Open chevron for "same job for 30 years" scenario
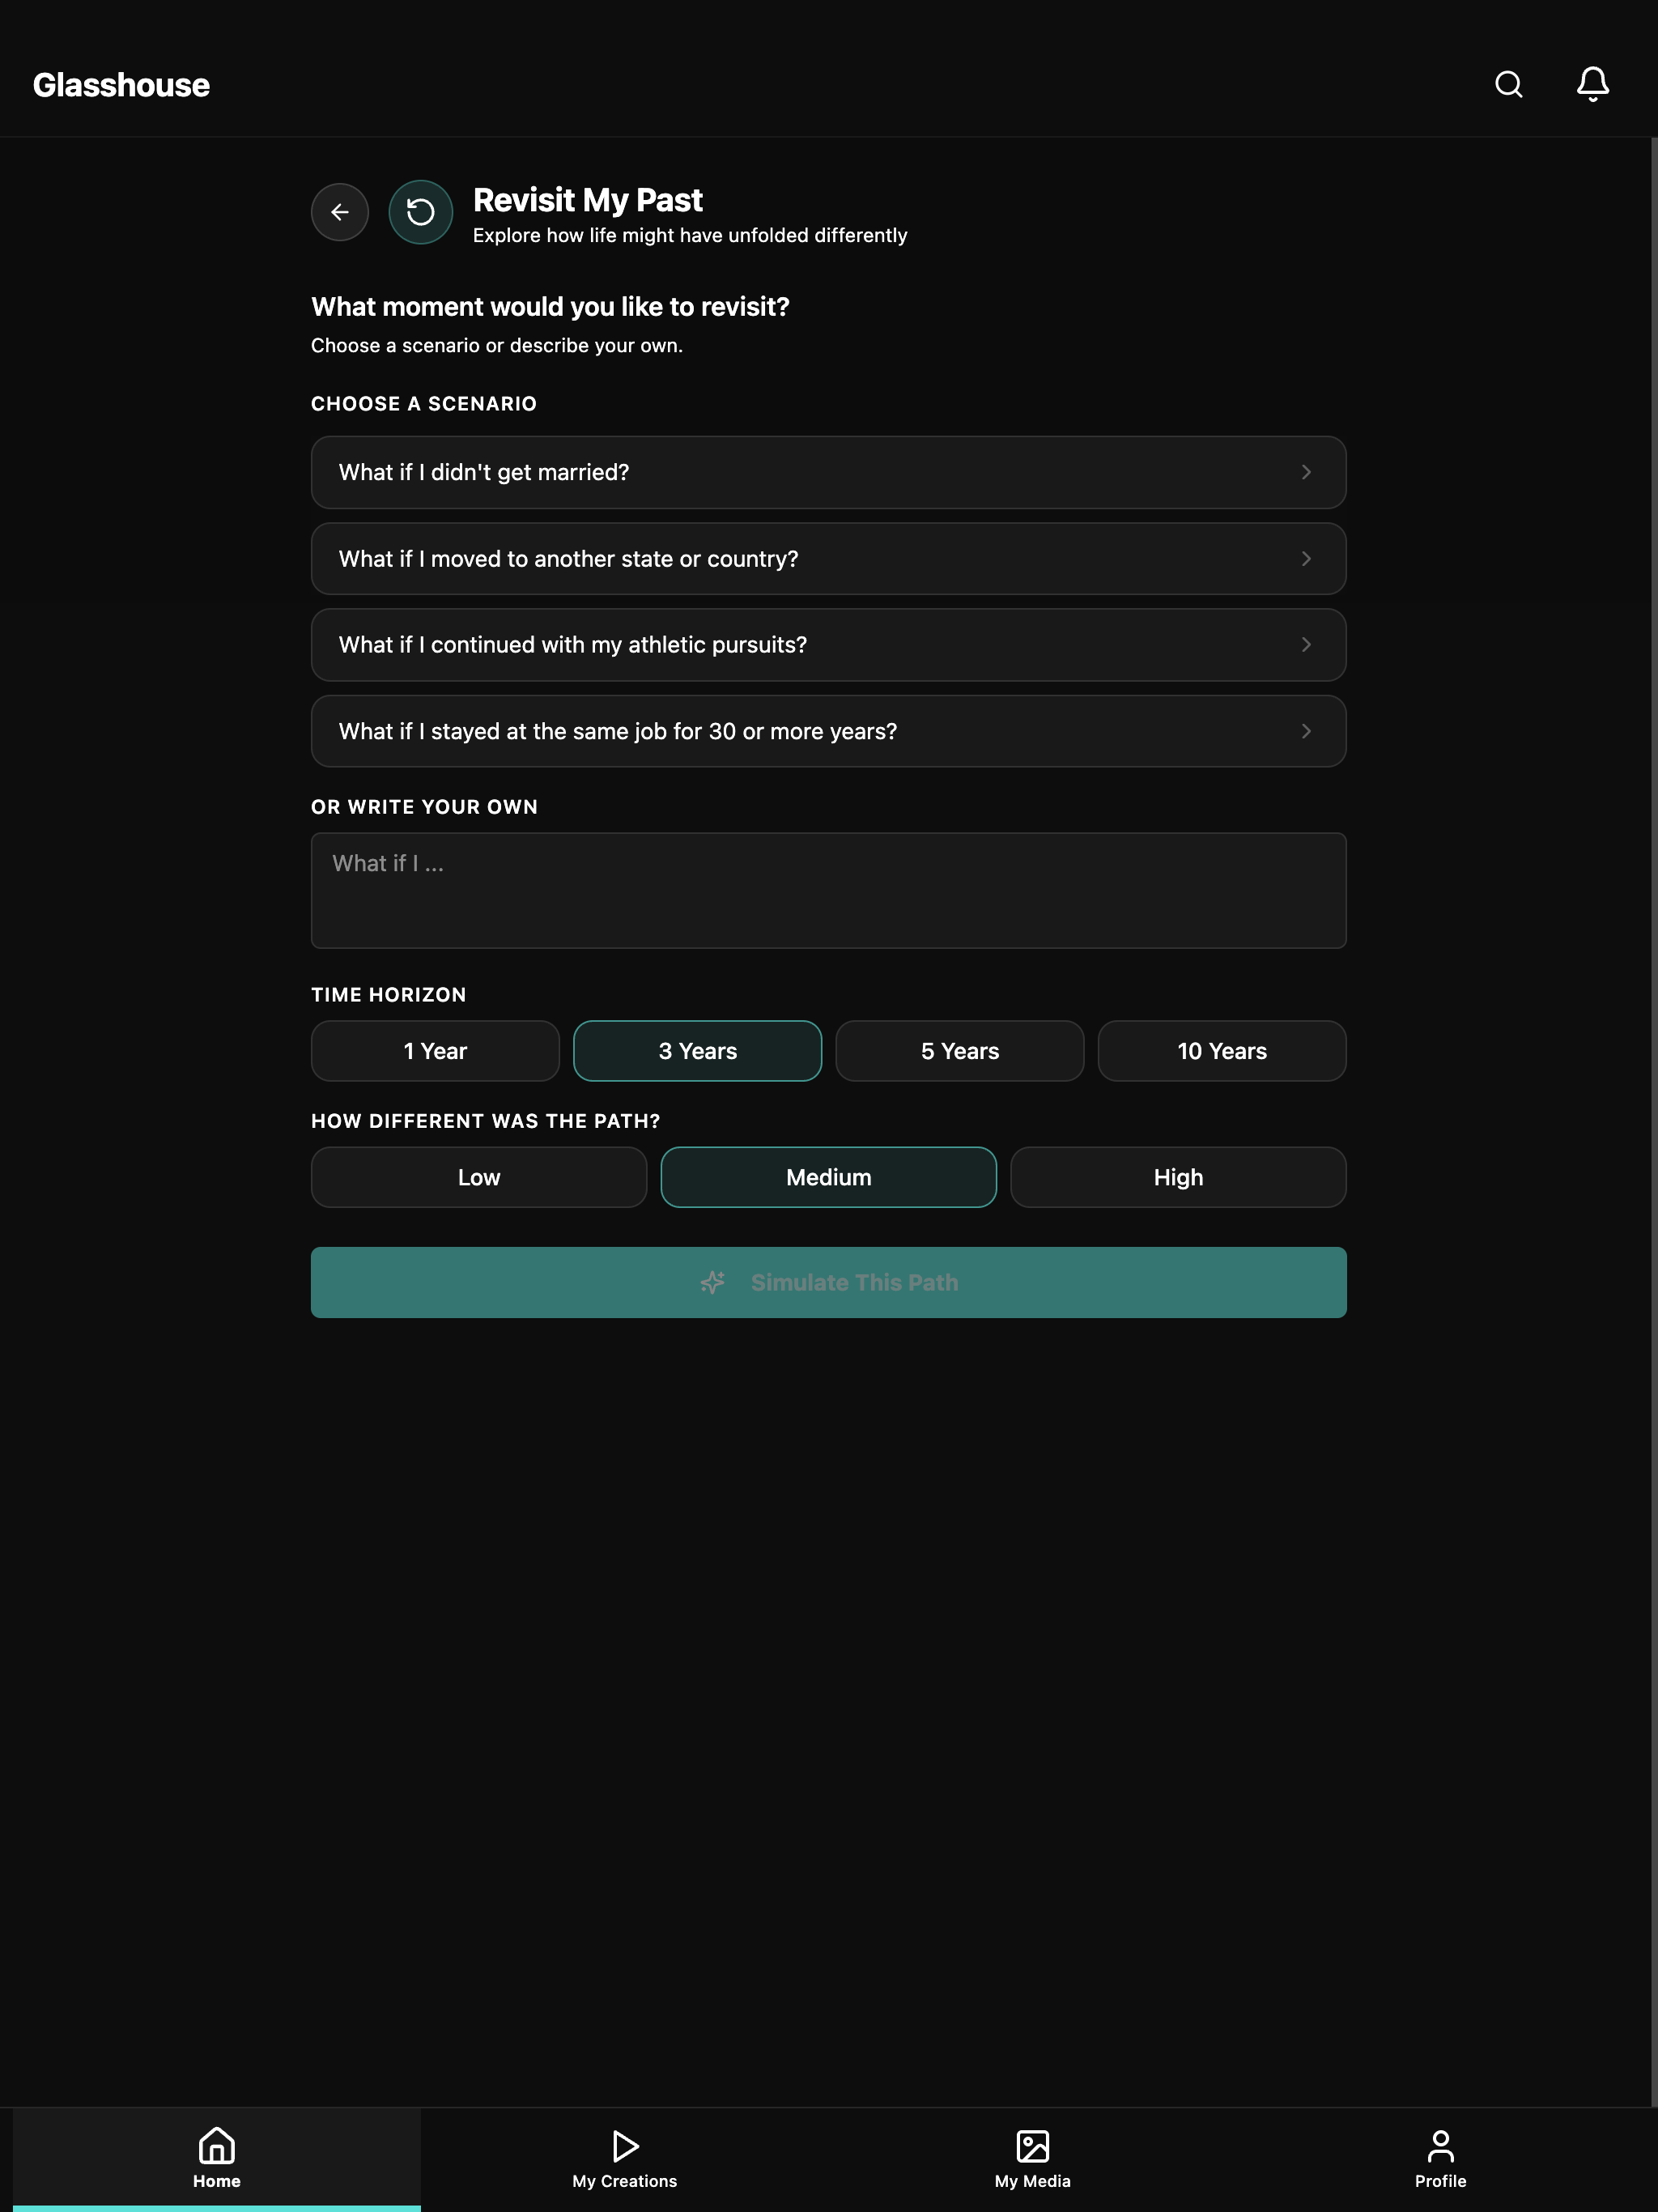Image resolution: width=1658 pixels, height=2212 pixels. pyautogui.click(x=1306, y=731)
